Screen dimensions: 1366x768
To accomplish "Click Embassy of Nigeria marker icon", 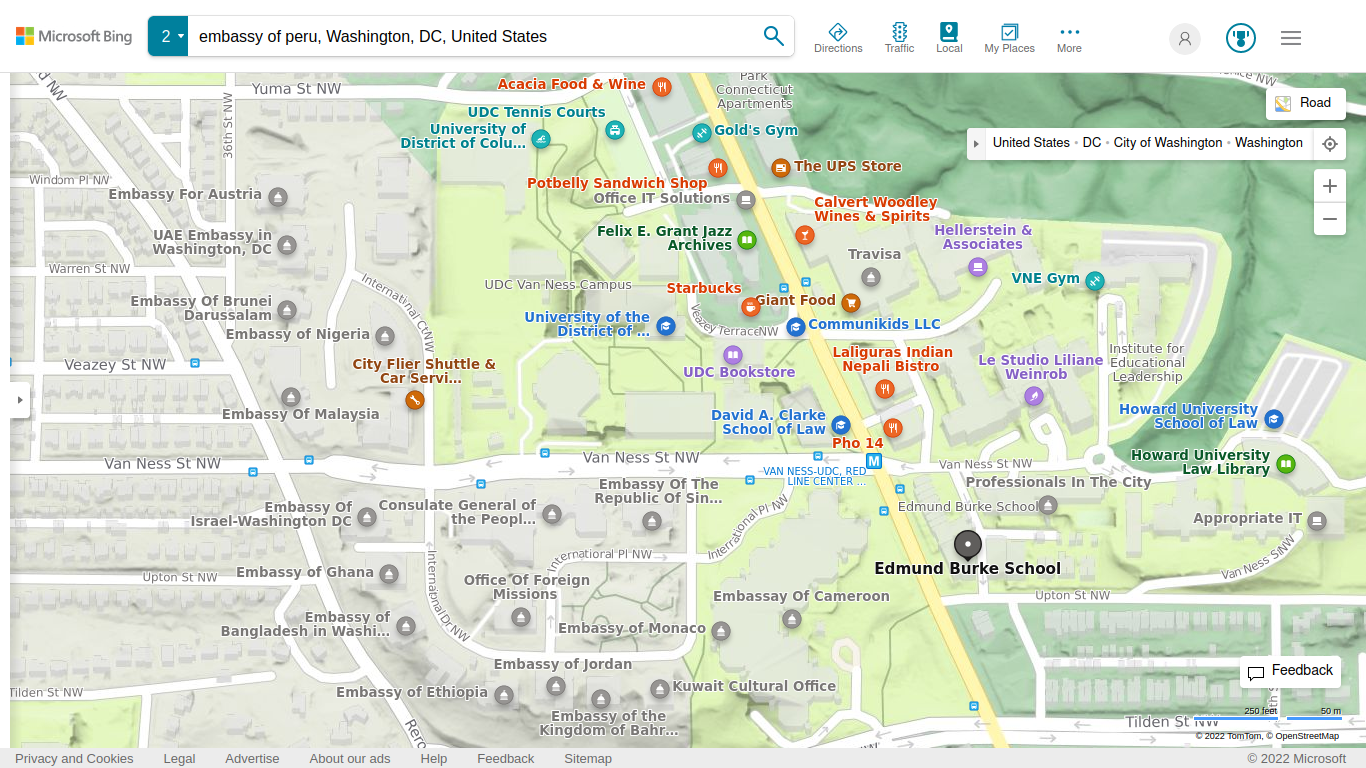I will [386, 336].
